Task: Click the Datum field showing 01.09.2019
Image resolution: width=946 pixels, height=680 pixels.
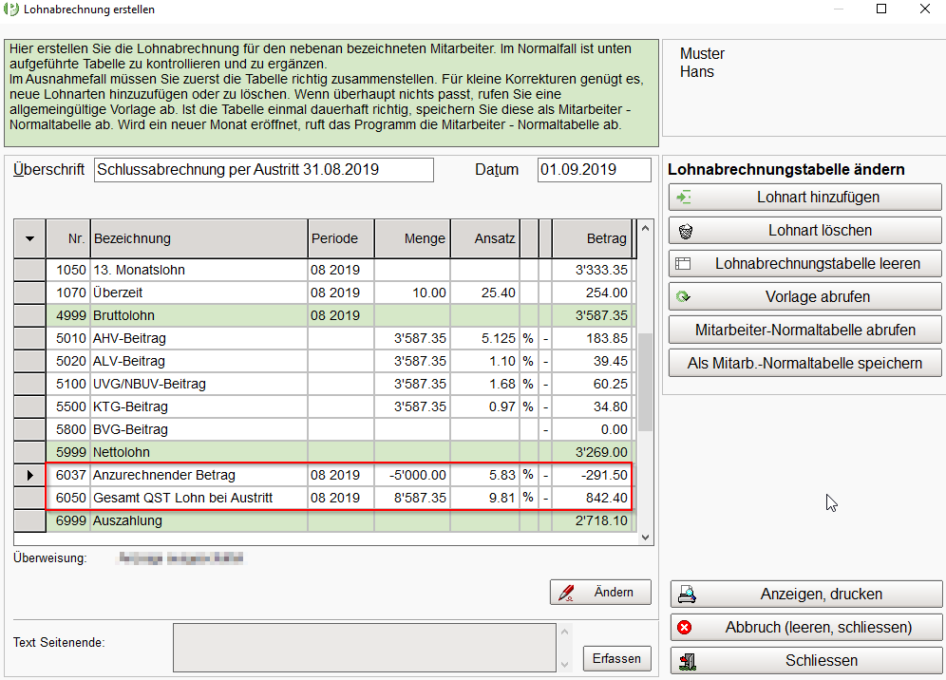Action: point(594,170)
